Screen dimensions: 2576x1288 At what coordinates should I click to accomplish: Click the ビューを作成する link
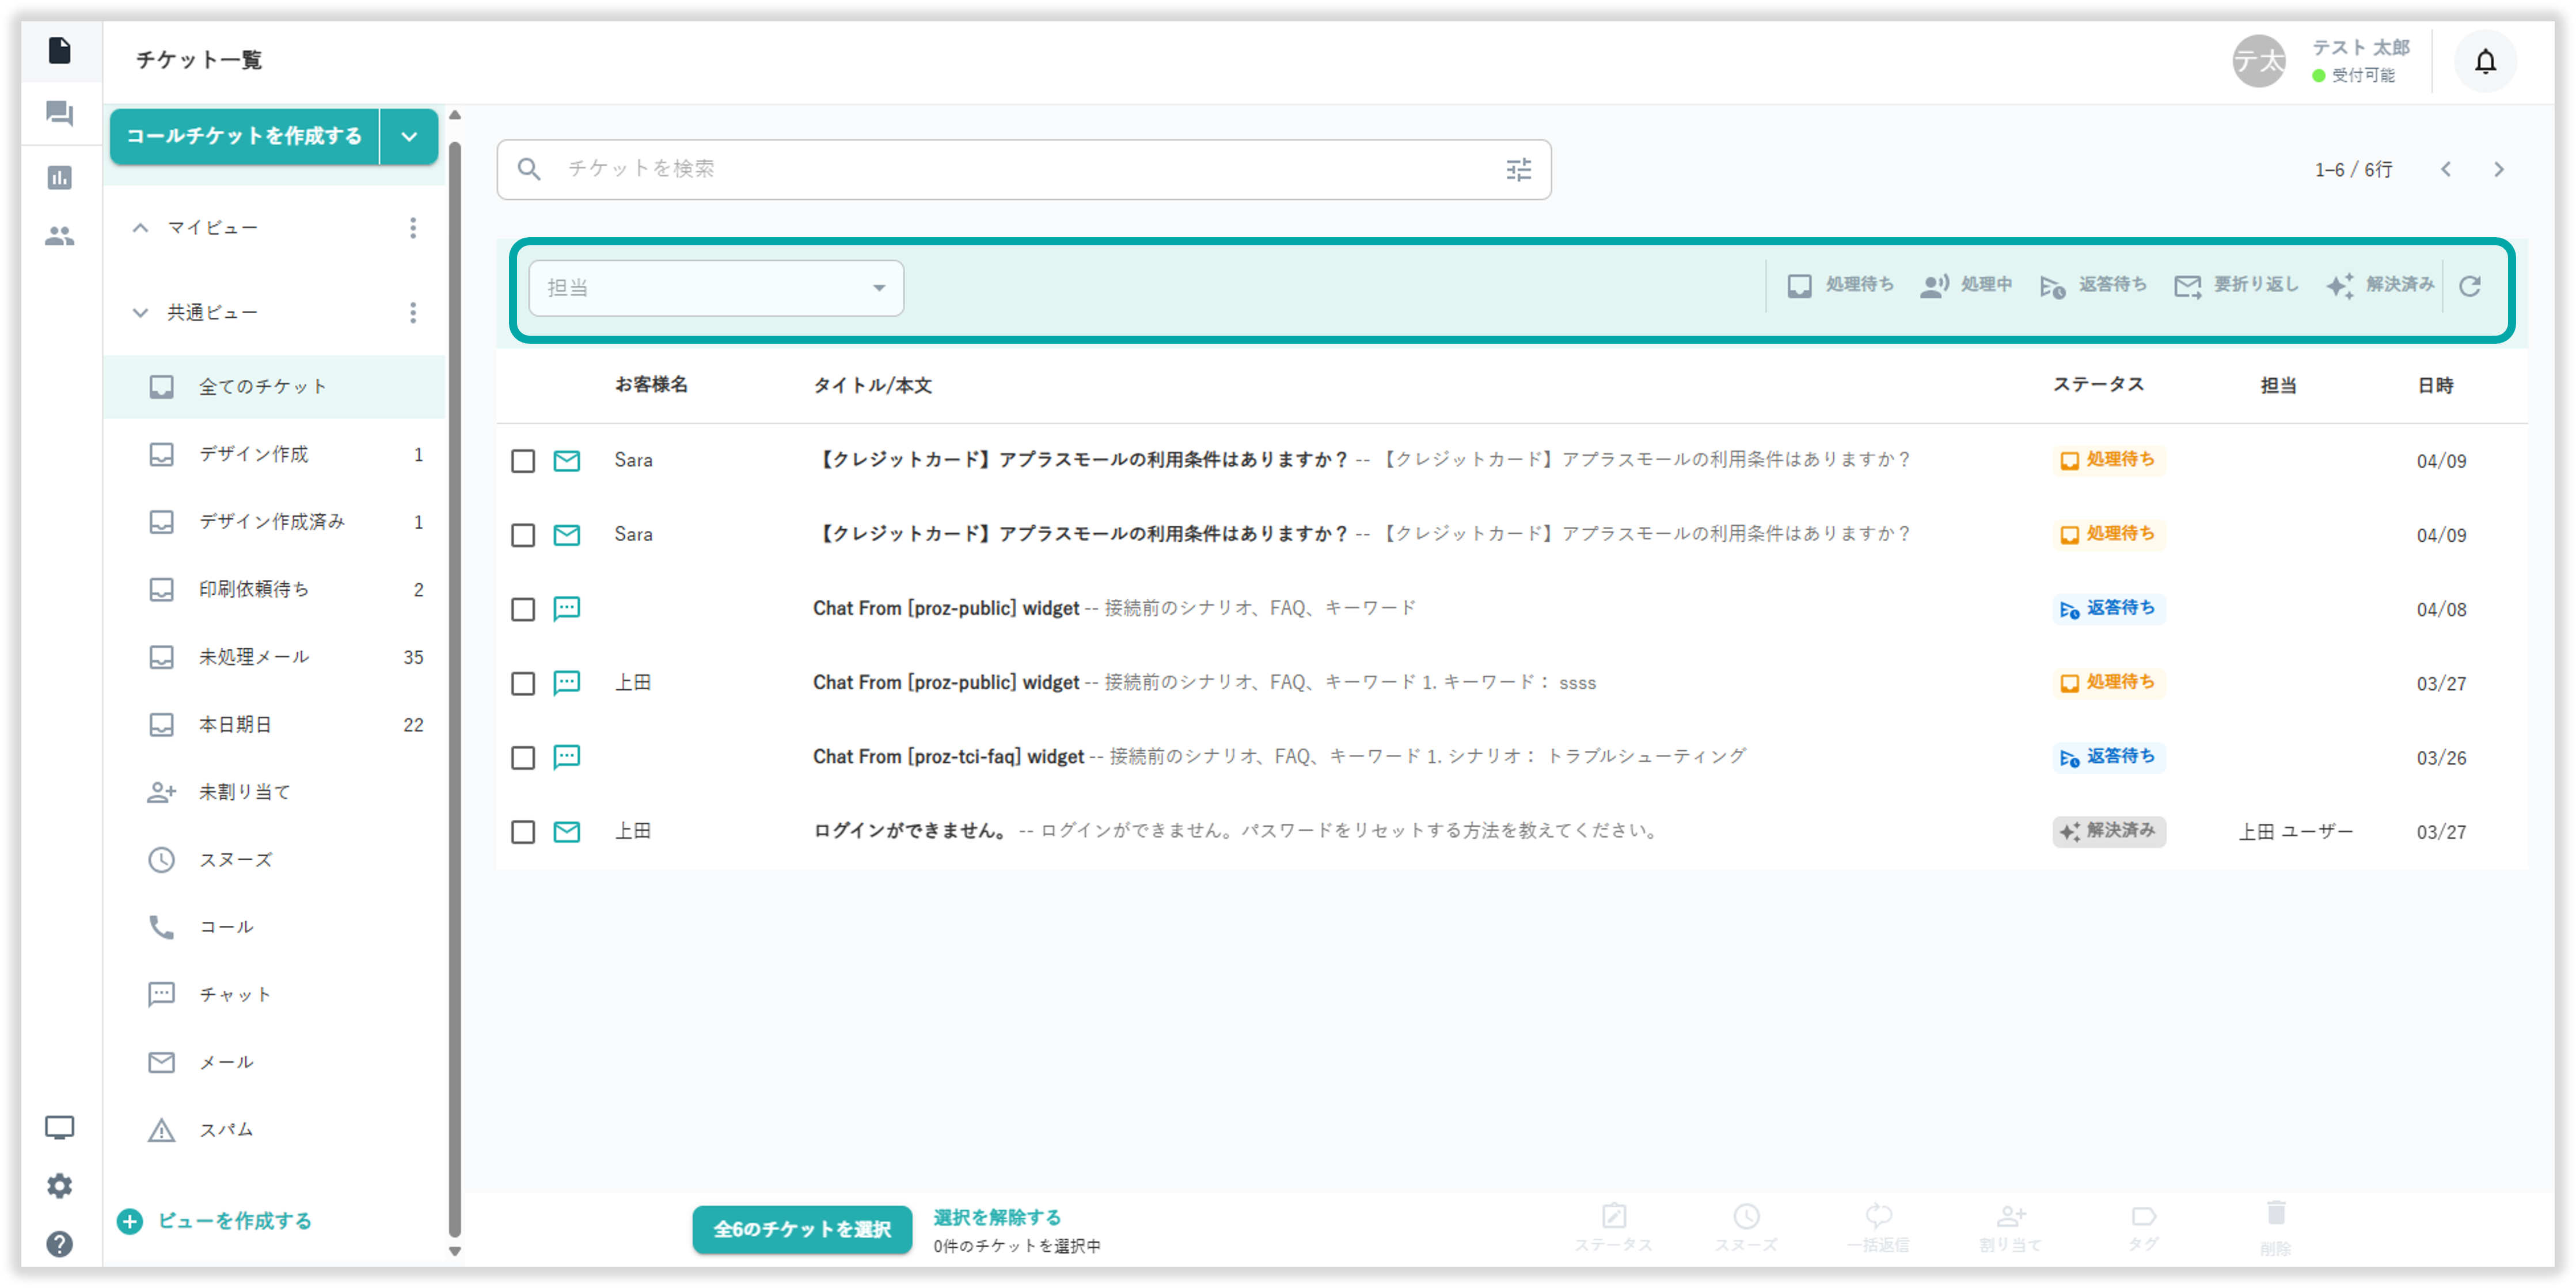234,1221
